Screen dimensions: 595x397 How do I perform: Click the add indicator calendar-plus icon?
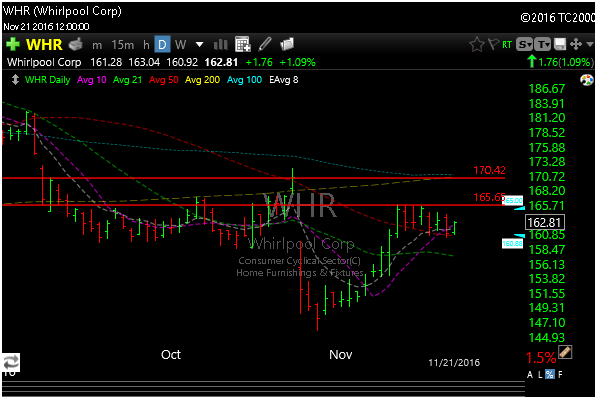tap(242, 44)
